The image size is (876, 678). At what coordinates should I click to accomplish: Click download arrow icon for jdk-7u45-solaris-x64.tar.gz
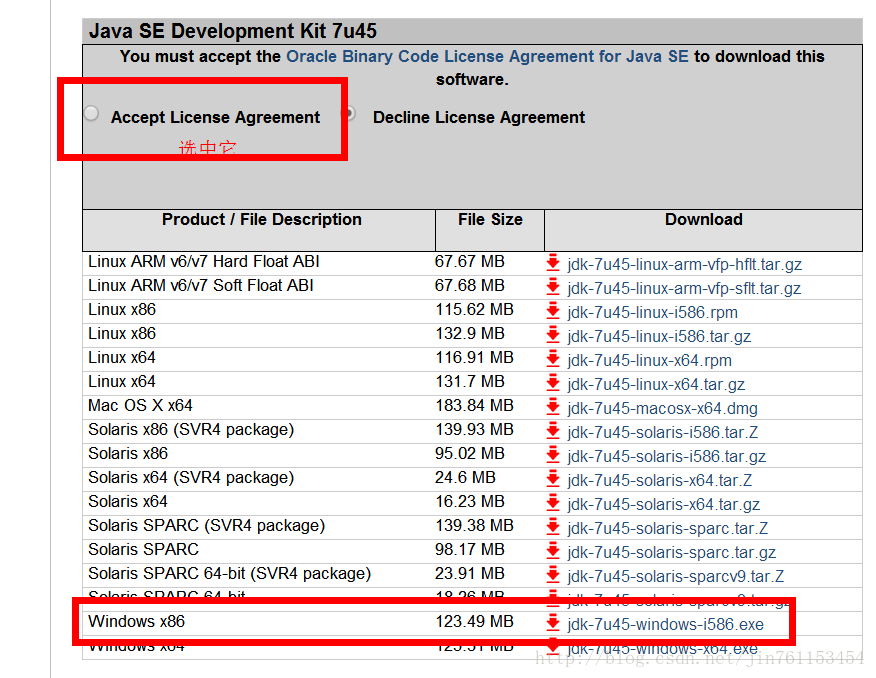pyautogui.click(x=553, y=503)
